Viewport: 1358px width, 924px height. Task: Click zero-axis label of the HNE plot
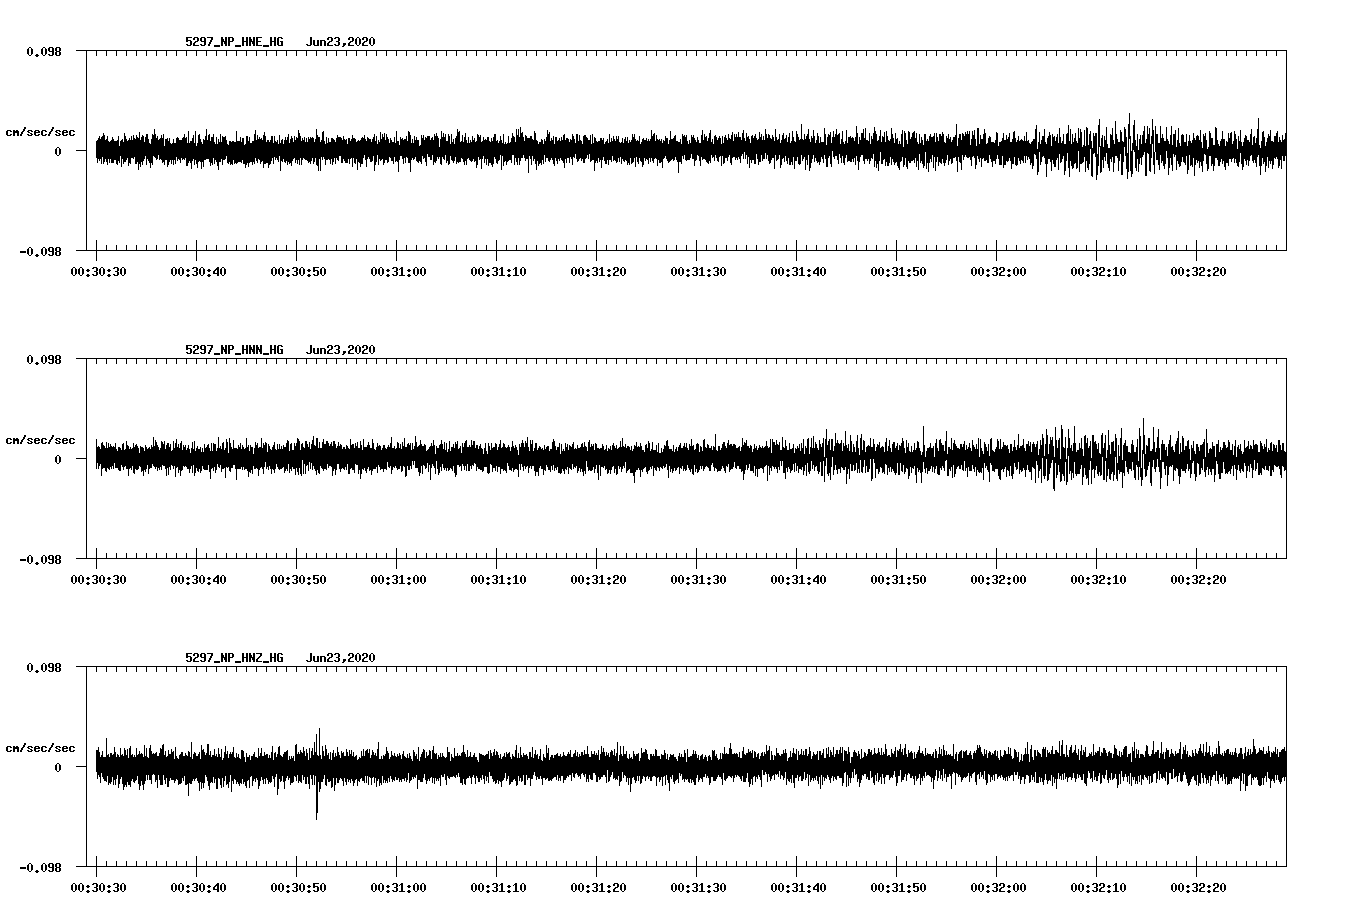(58, 151)
